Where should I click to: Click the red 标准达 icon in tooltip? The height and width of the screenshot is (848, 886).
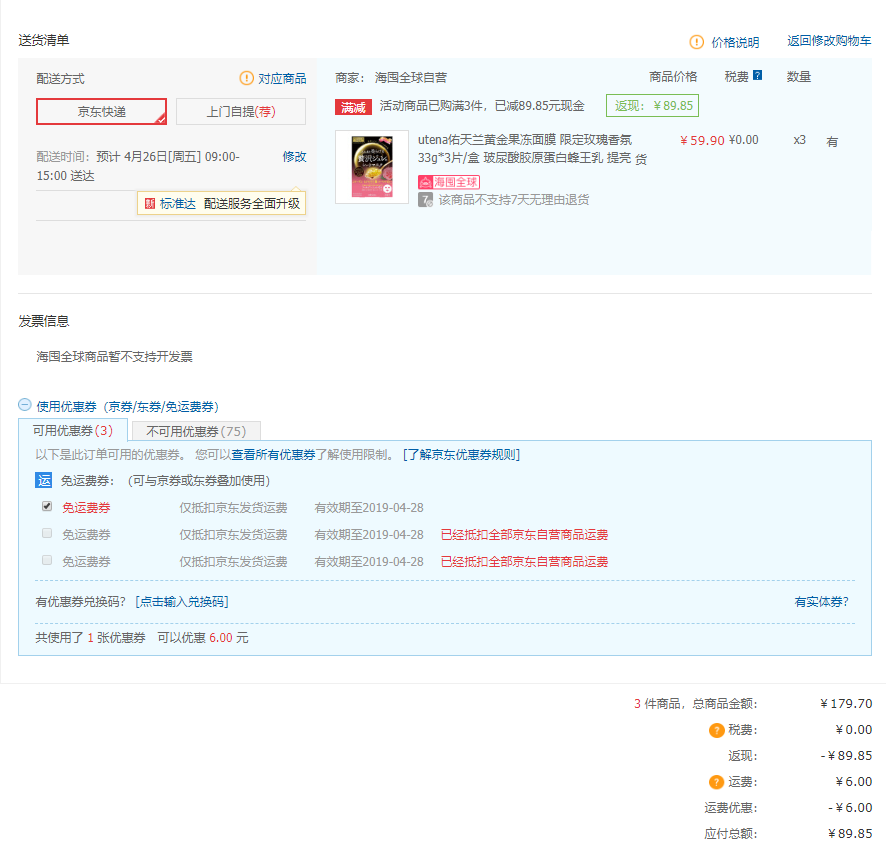[x=150, y=204]
